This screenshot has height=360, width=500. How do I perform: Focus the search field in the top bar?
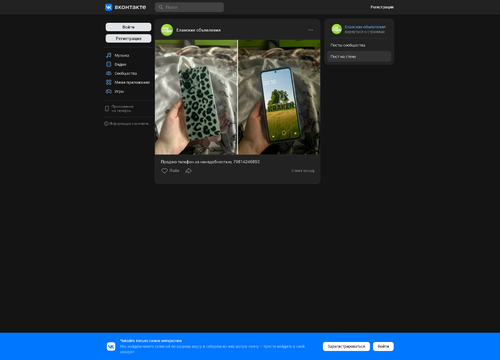[189, 7]
